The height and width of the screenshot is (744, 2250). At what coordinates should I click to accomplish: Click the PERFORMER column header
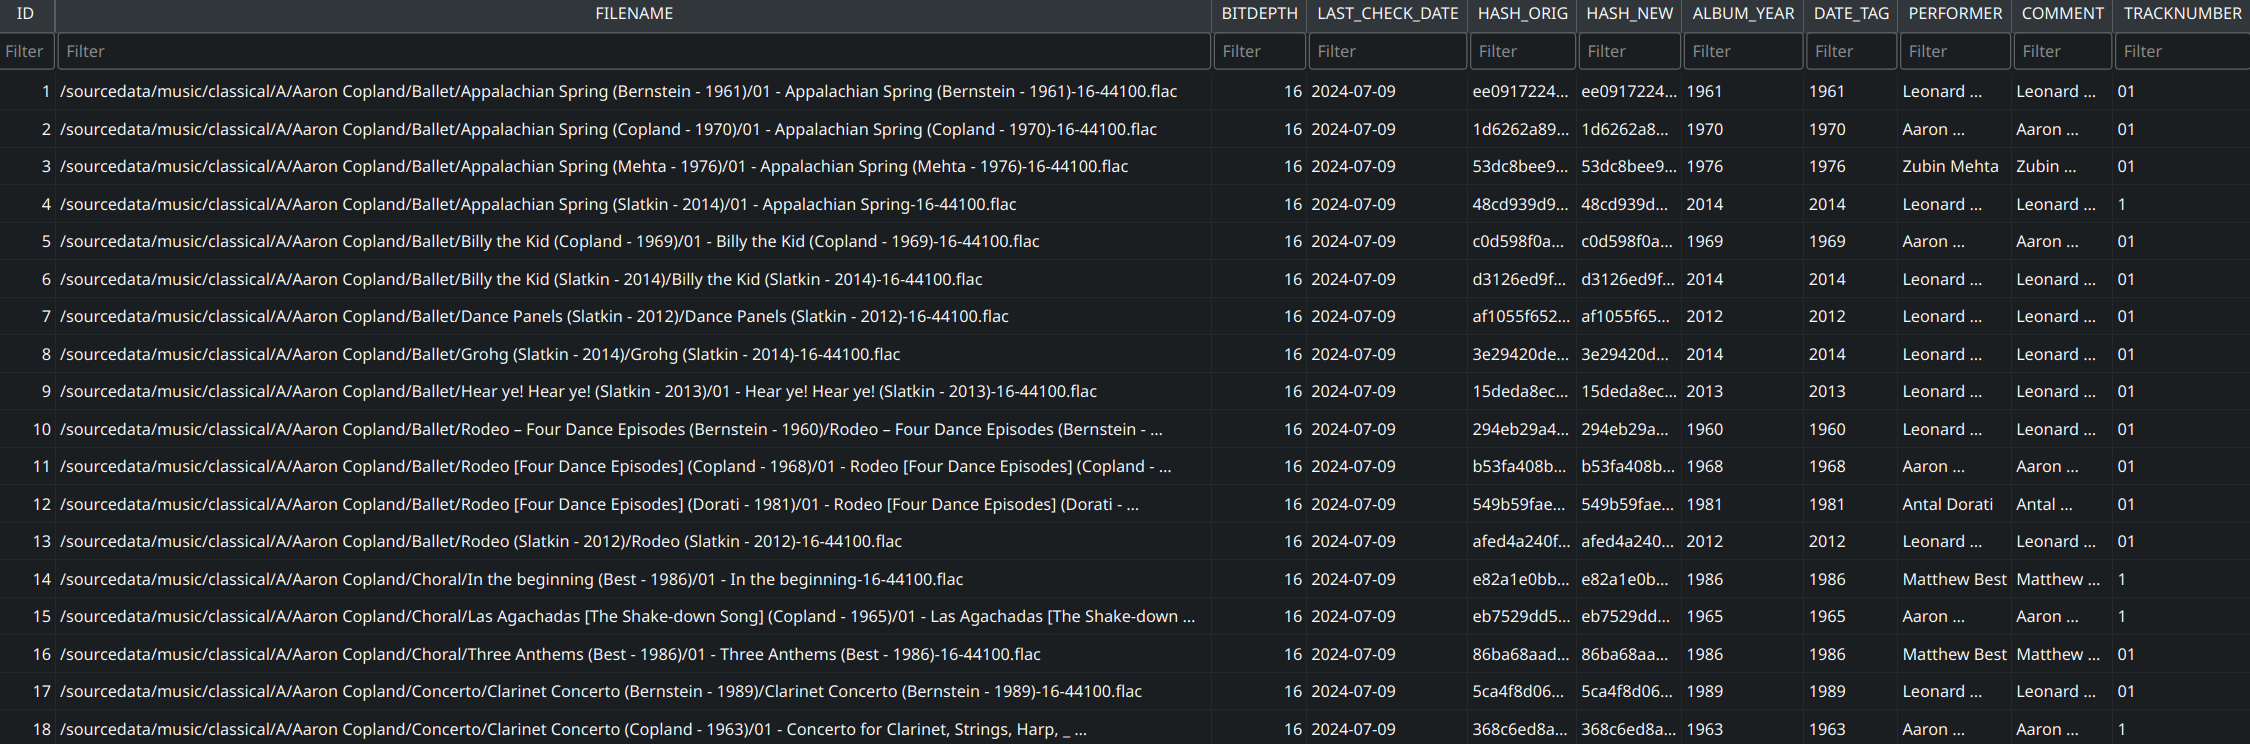[x=1954, y=14]
